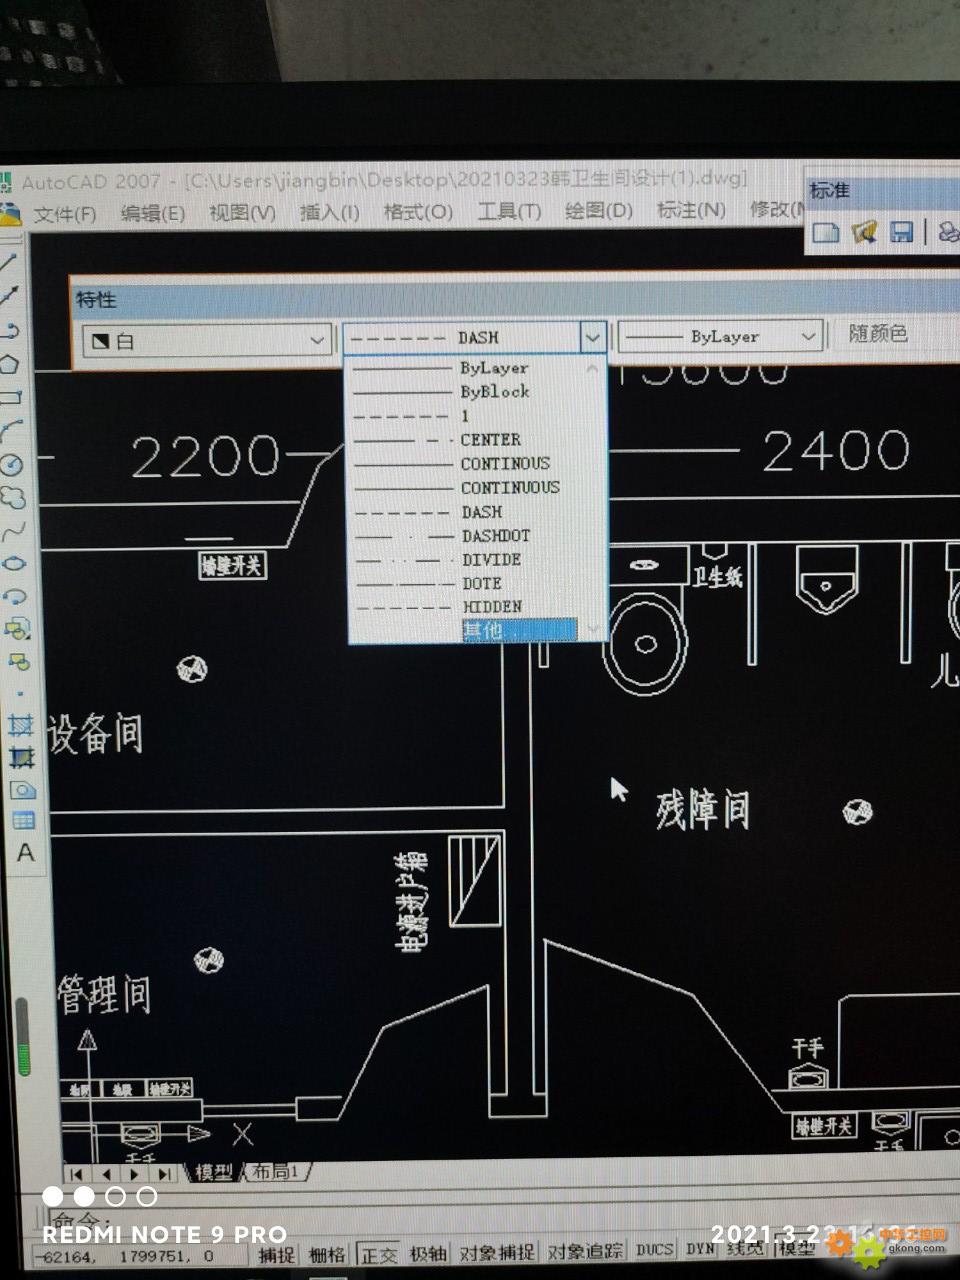Toggle DYN dynamic input in status bar
The width and height of the screenshot is (960, 1280).
coord(700,1249)
